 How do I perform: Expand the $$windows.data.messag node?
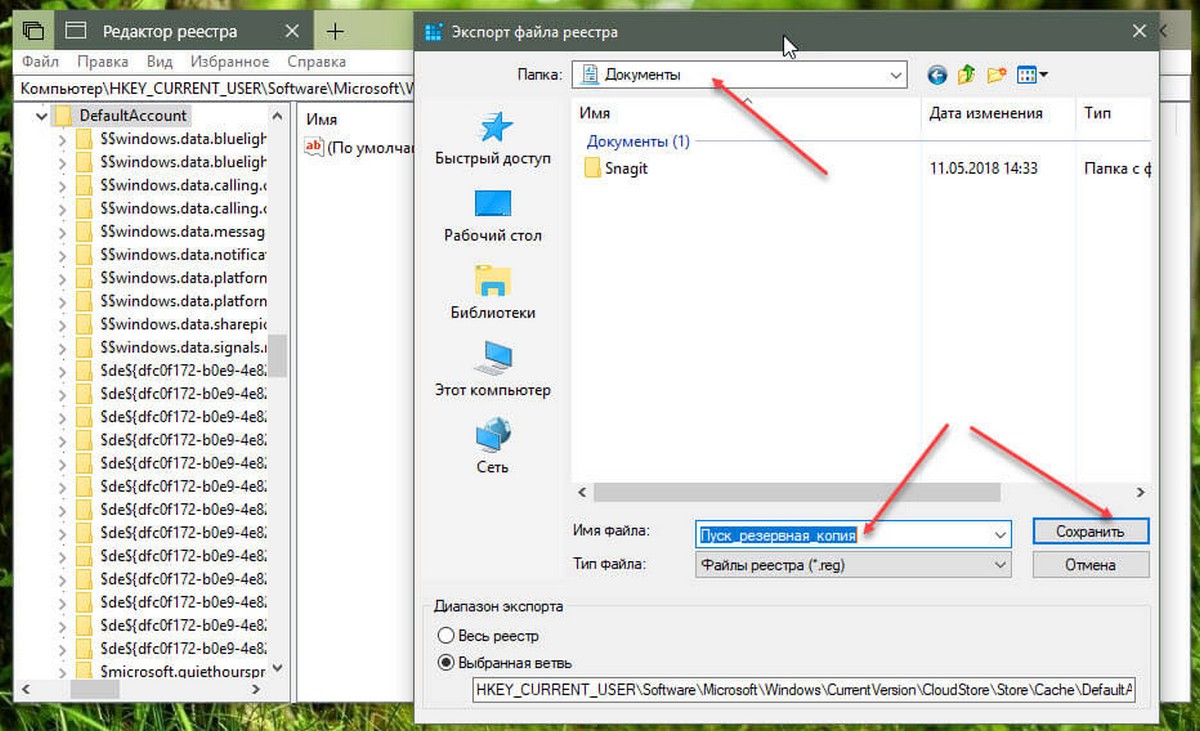click(64, 232)
